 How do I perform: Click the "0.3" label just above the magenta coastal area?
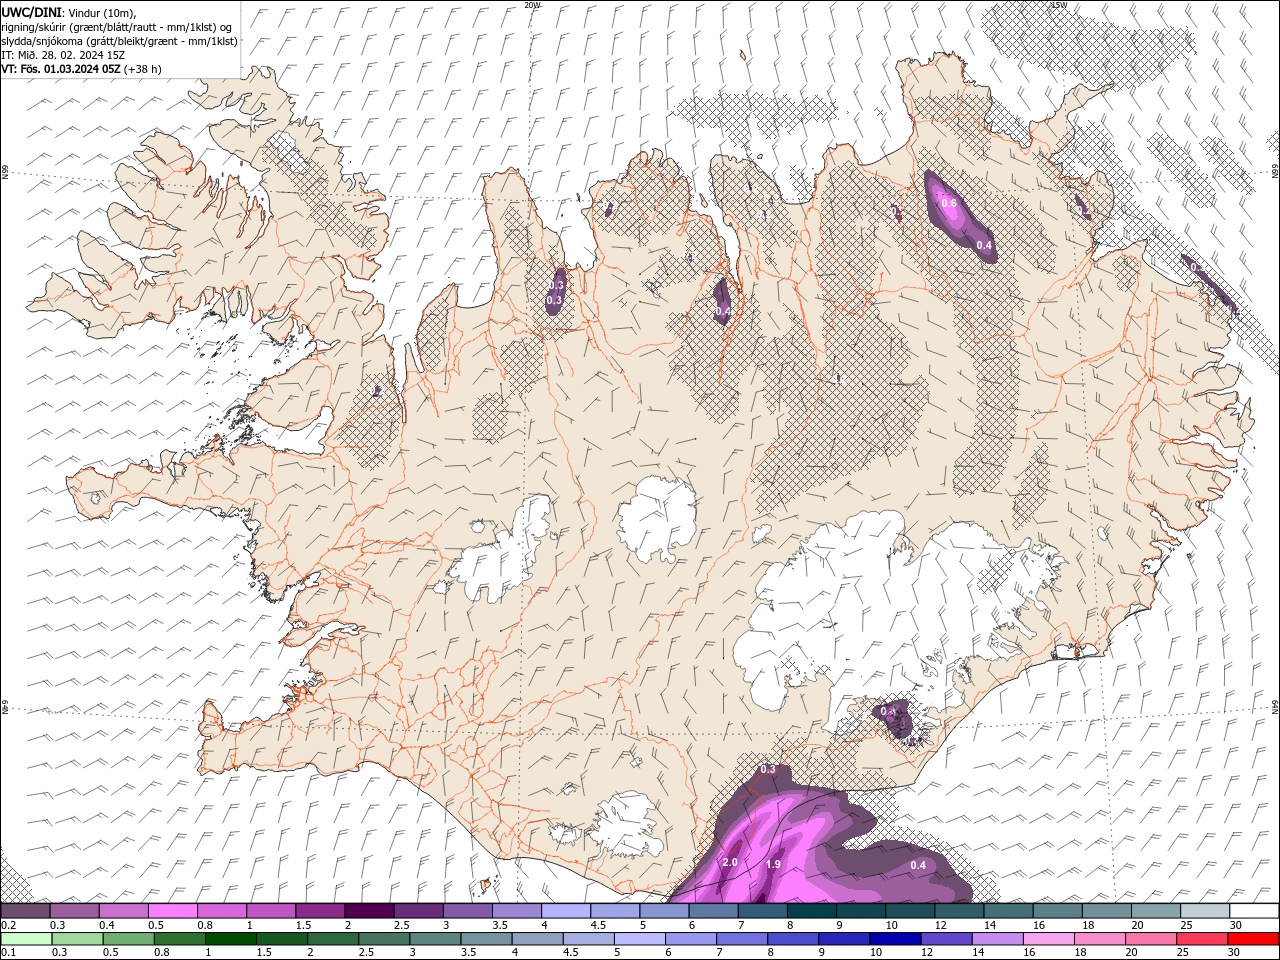click(768, 769)
